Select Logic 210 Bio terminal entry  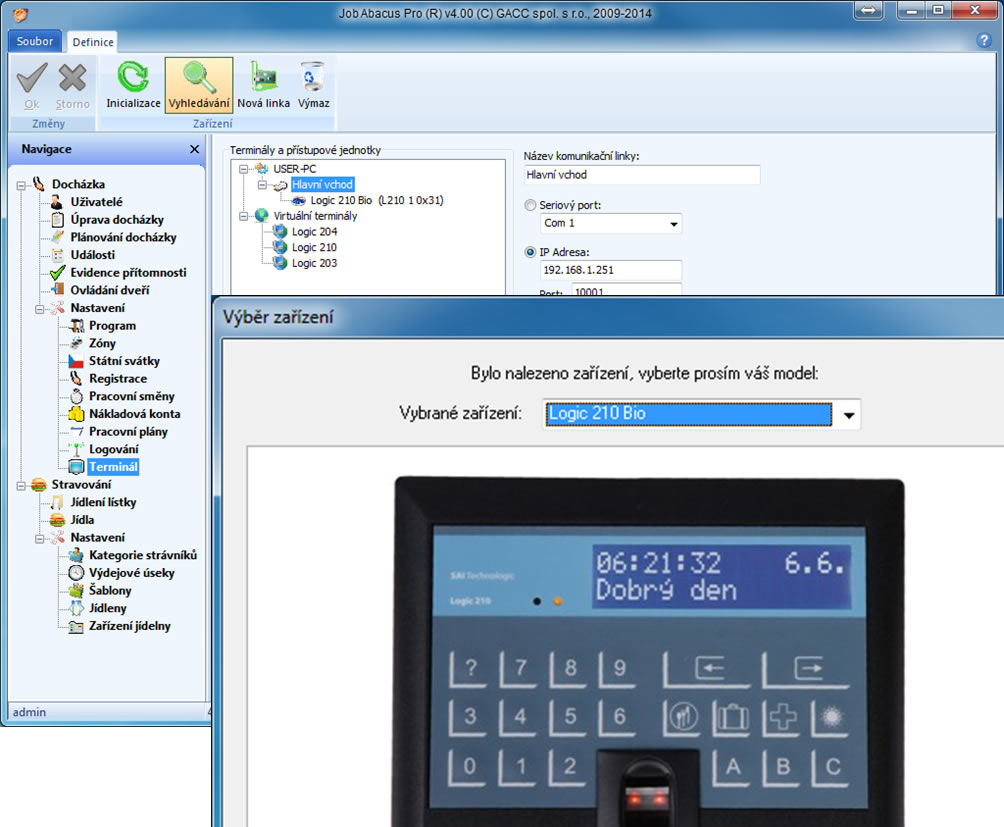click(376, 200)
